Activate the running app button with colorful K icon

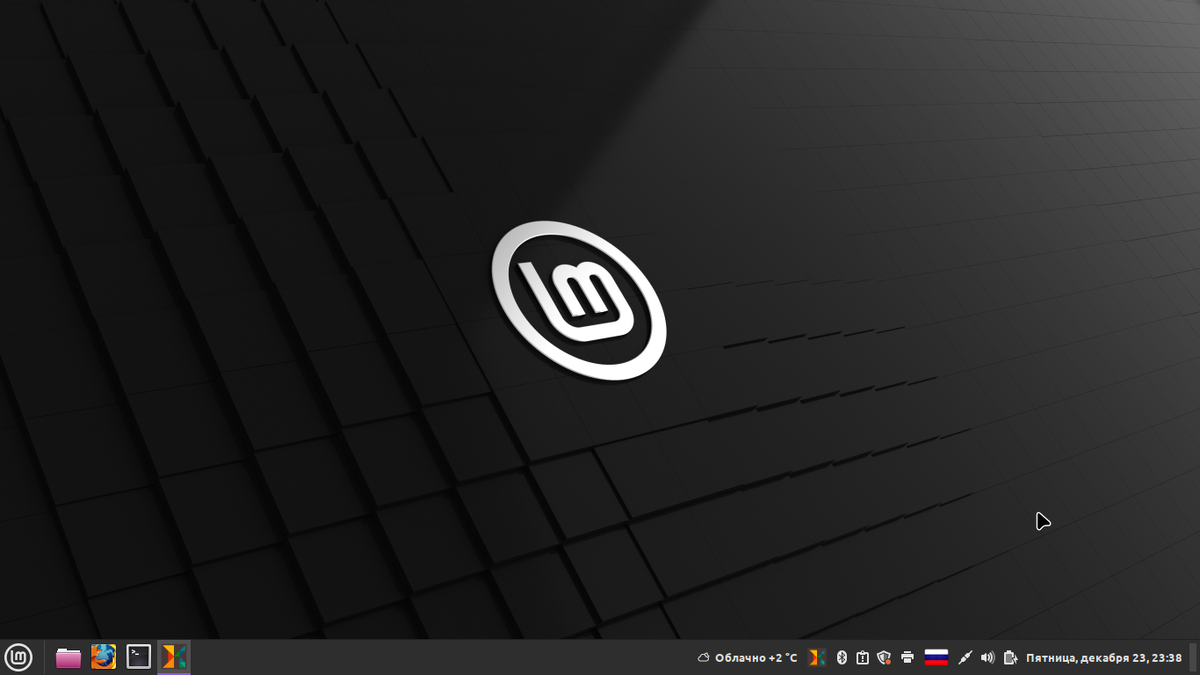[174, 657]
